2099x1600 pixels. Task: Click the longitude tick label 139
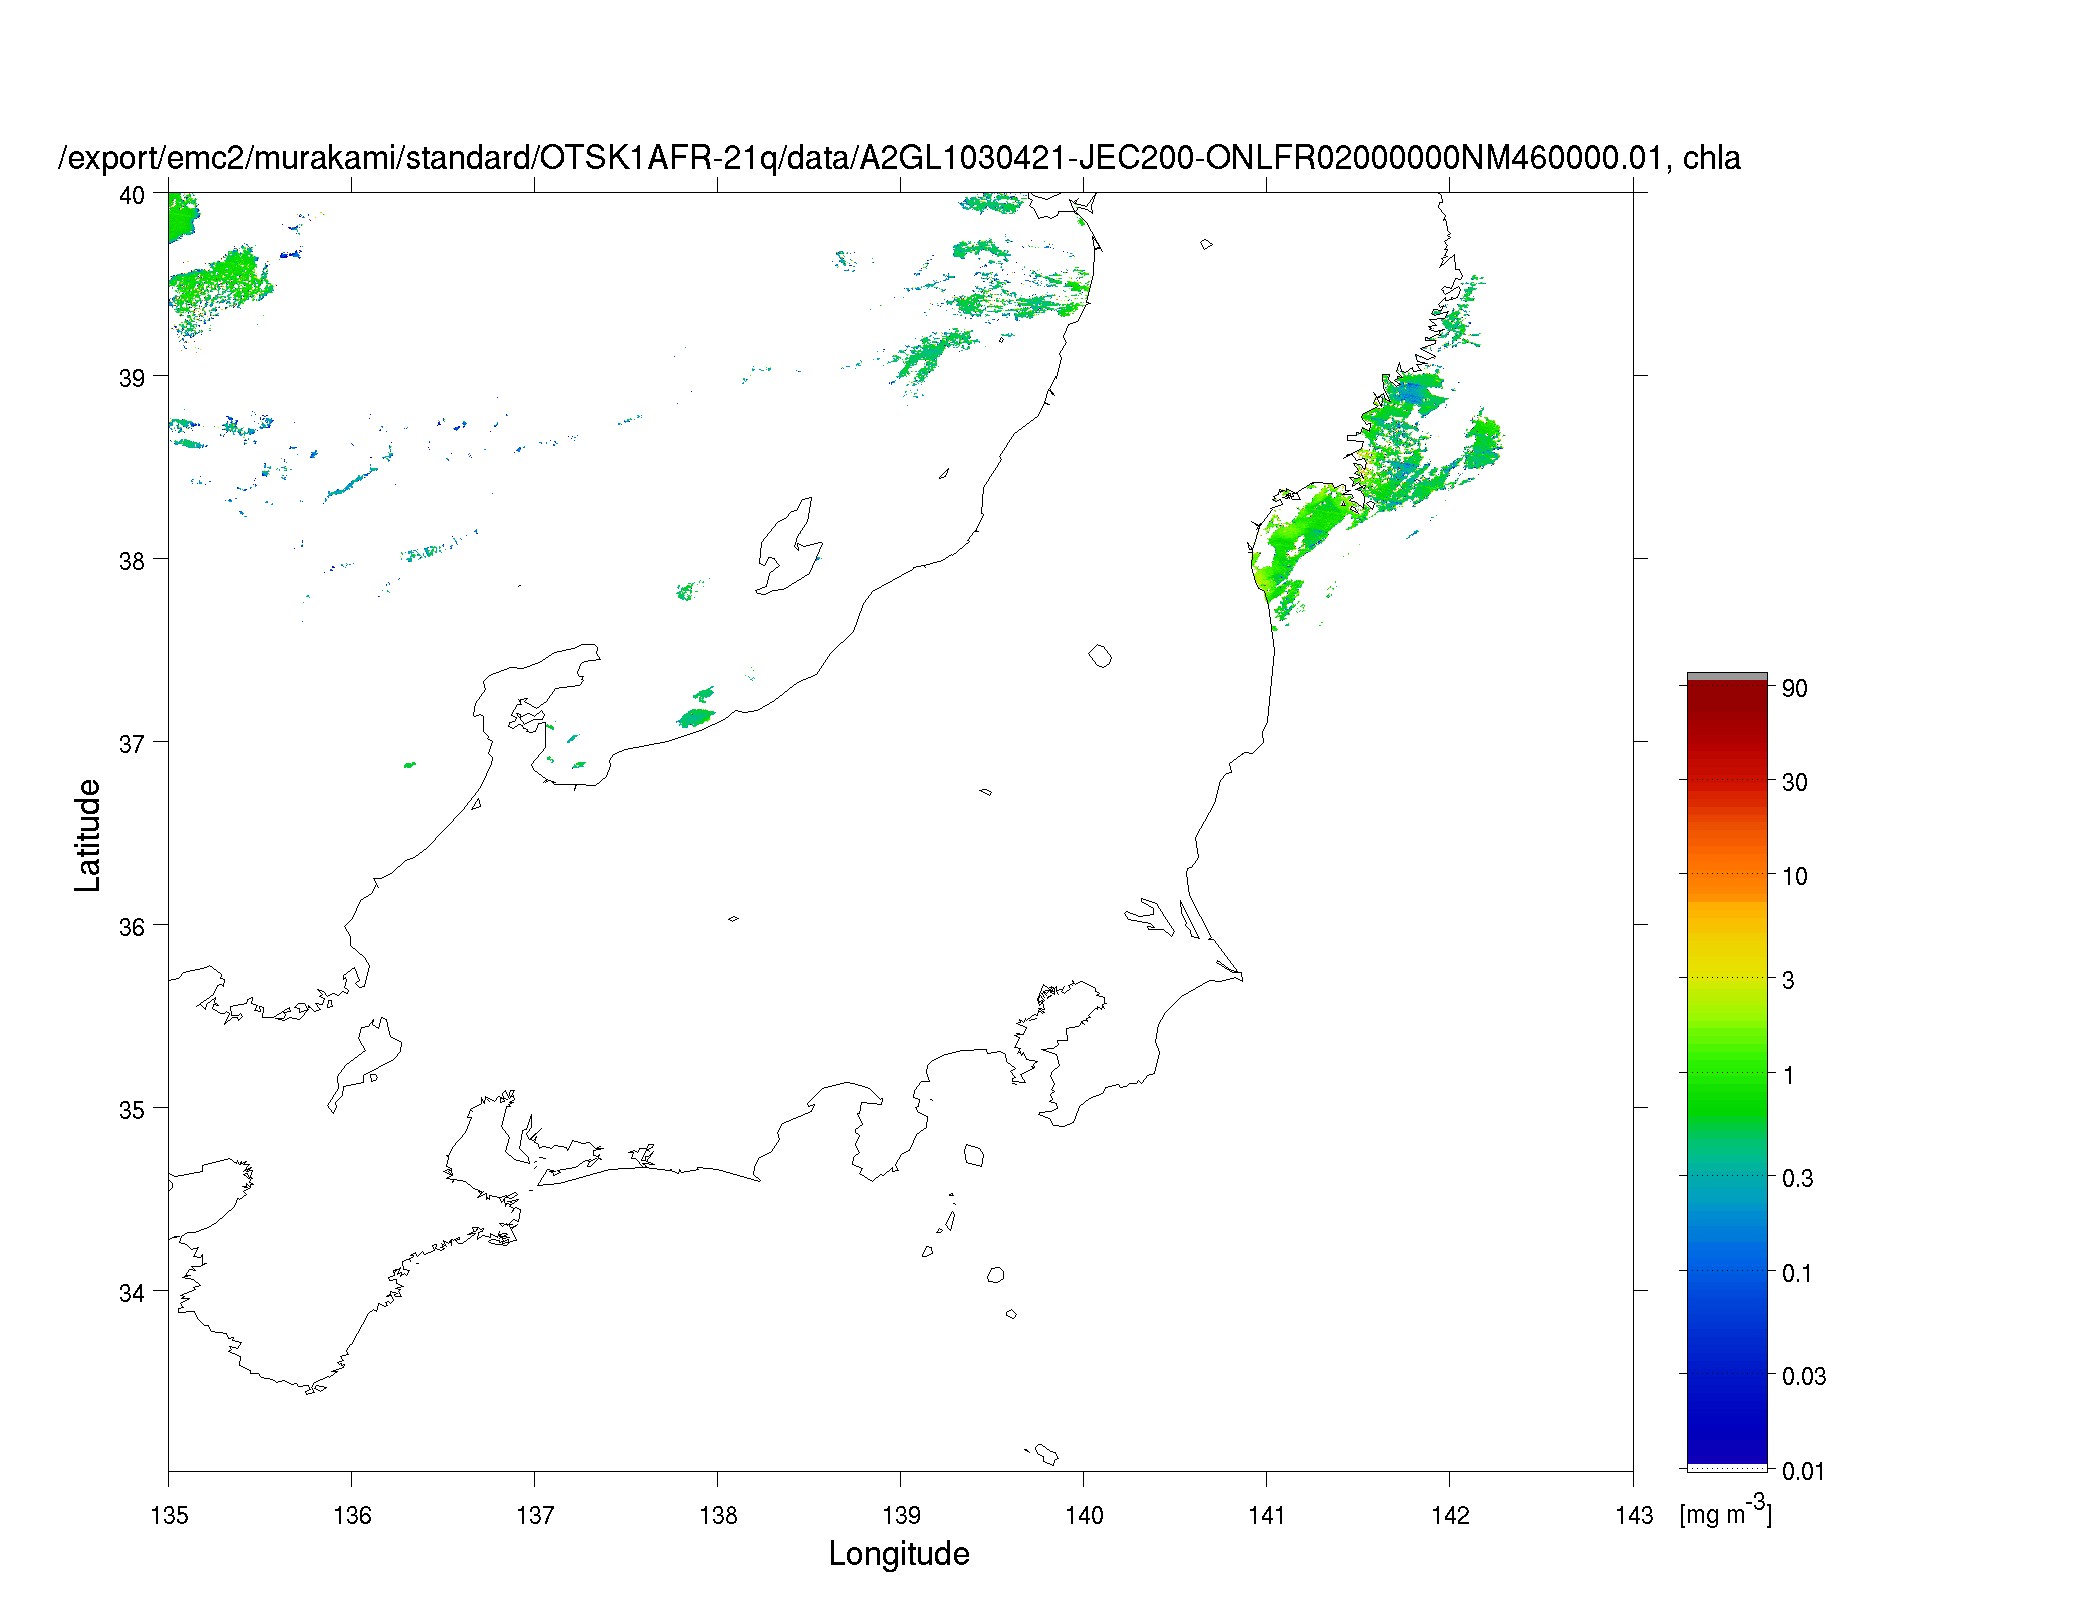coord(901,1515)
